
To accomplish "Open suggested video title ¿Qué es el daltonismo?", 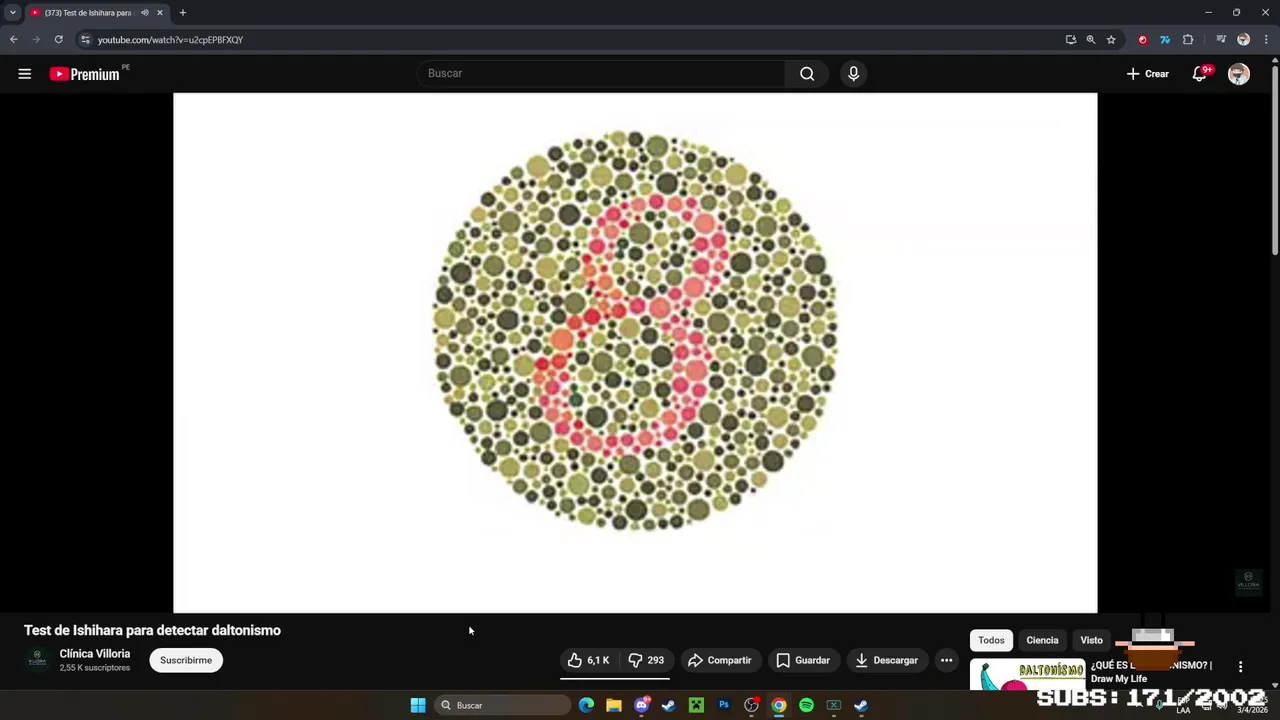I will pos(1151,672).
